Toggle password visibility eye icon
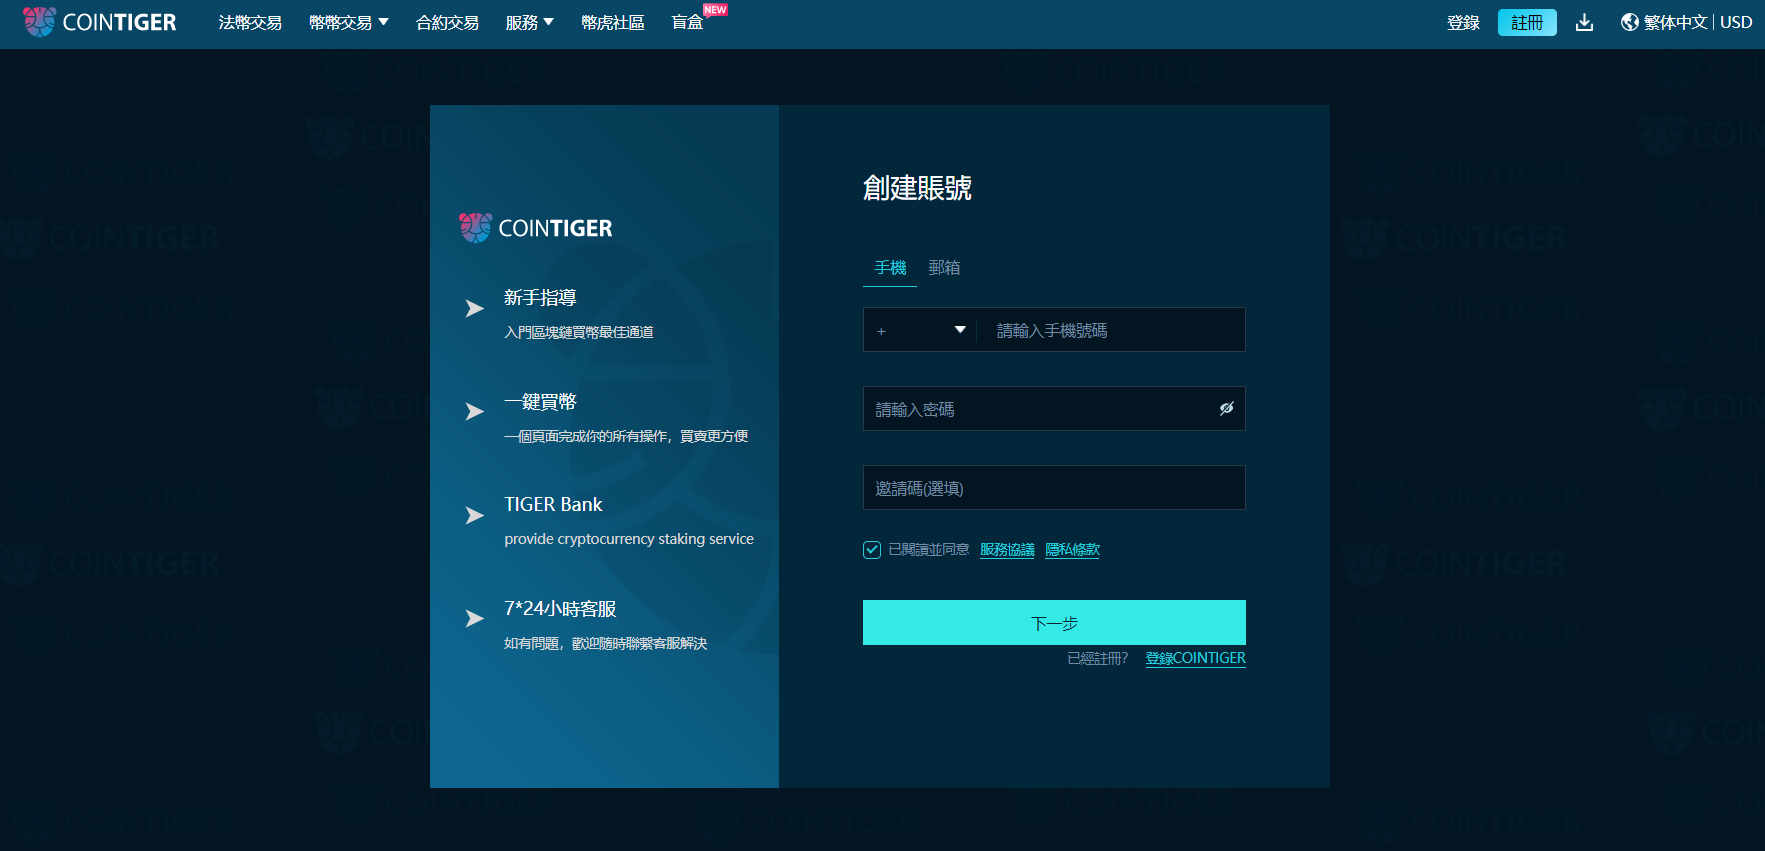This screenshot has width=1765, height=851. pyautogui.click(x=1226, y=408)
